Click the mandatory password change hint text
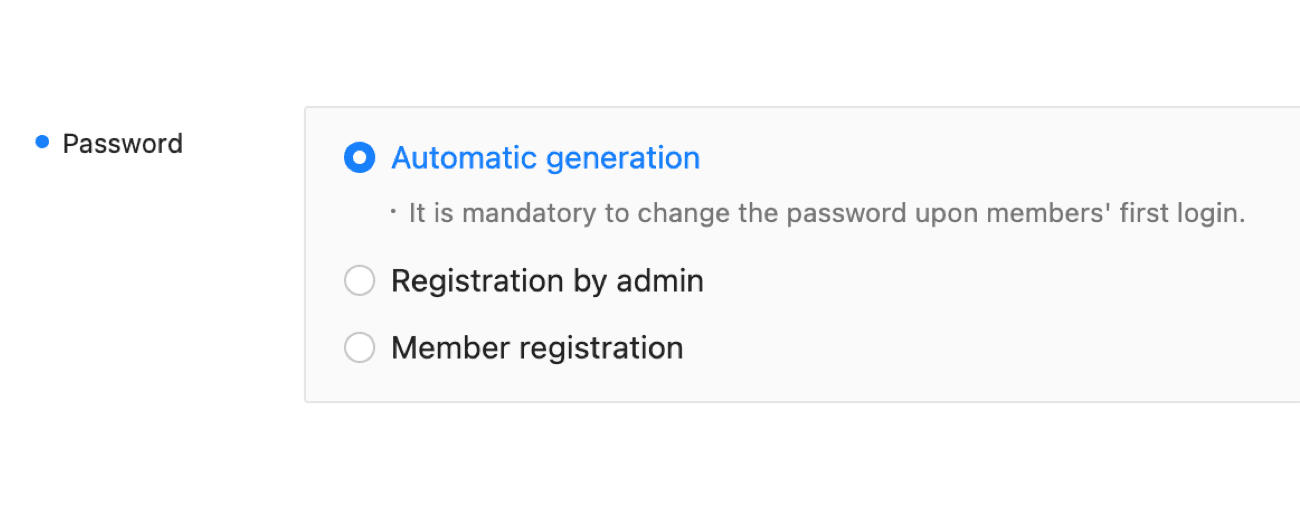1300x512 pixels. coord(827,214)
